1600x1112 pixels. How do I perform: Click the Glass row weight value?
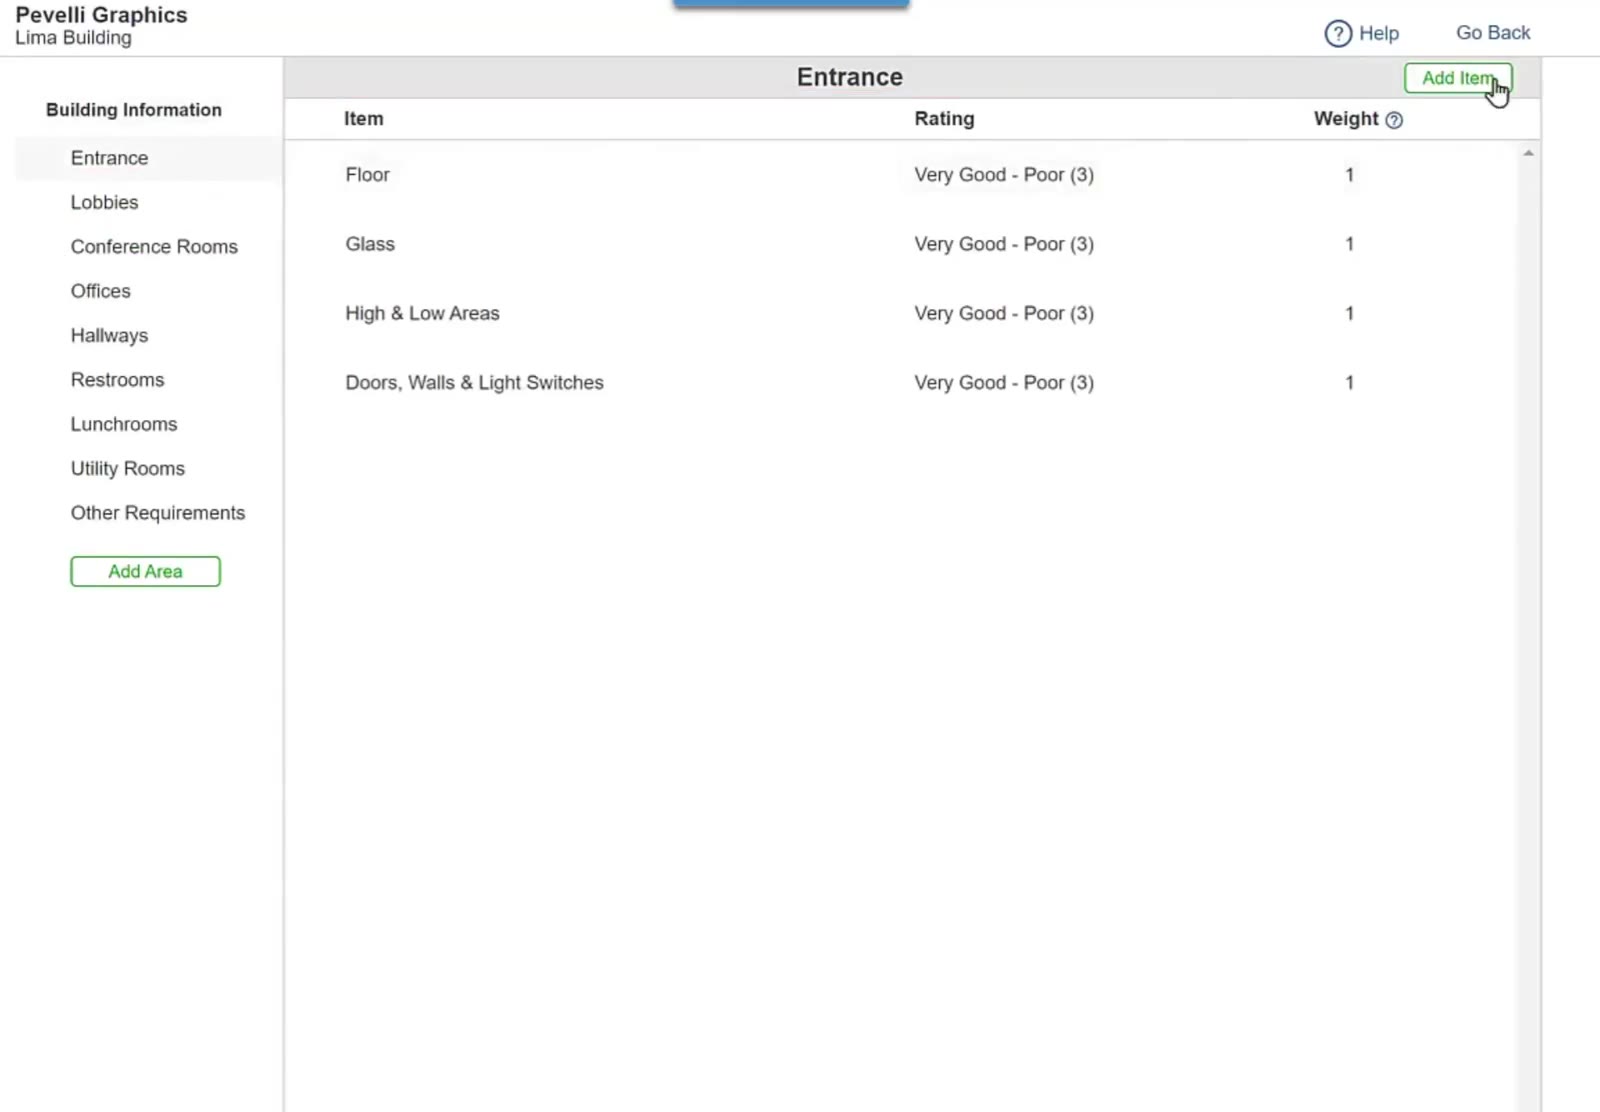(1349, 244)
